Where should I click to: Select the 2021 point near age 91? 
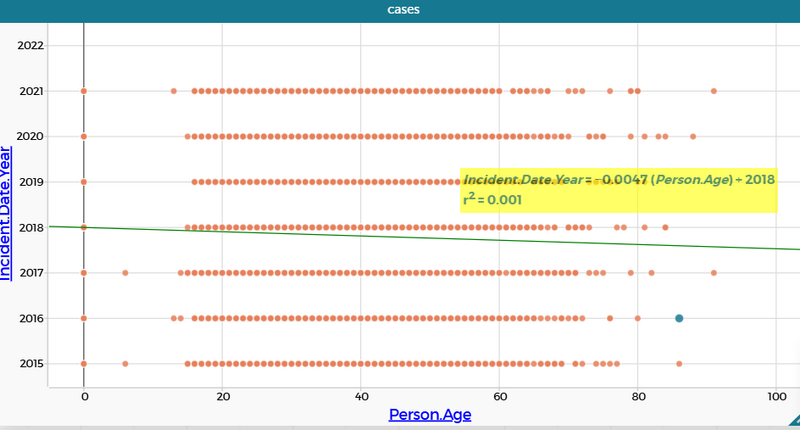[714, 91]
